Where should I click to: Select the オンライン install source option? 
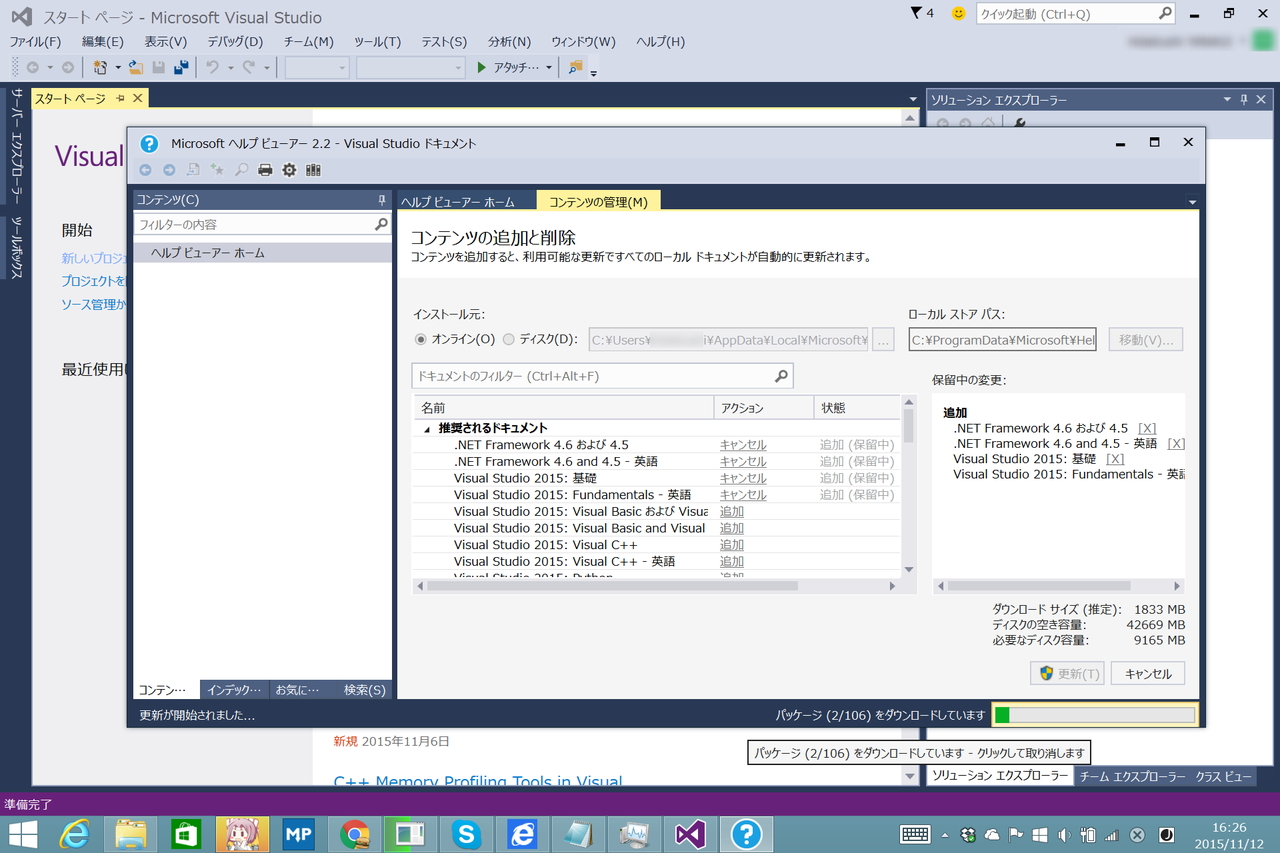click(421, 339)
